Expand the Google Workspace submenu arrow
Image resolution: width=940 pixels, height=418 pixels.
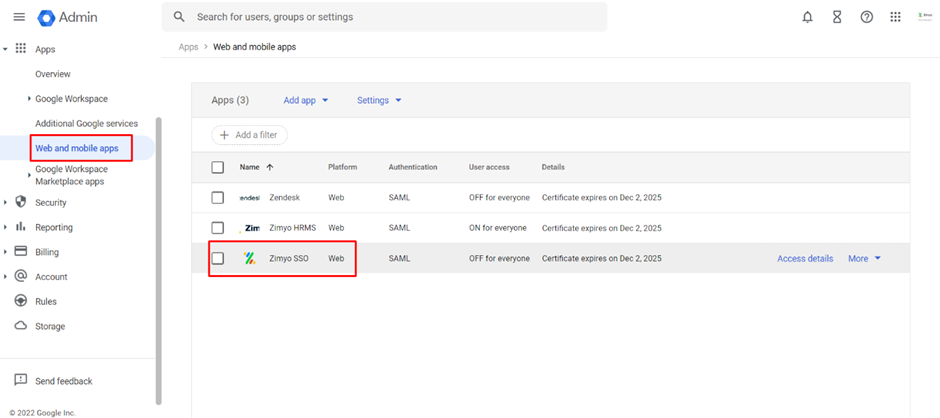(x=29, y=98)
